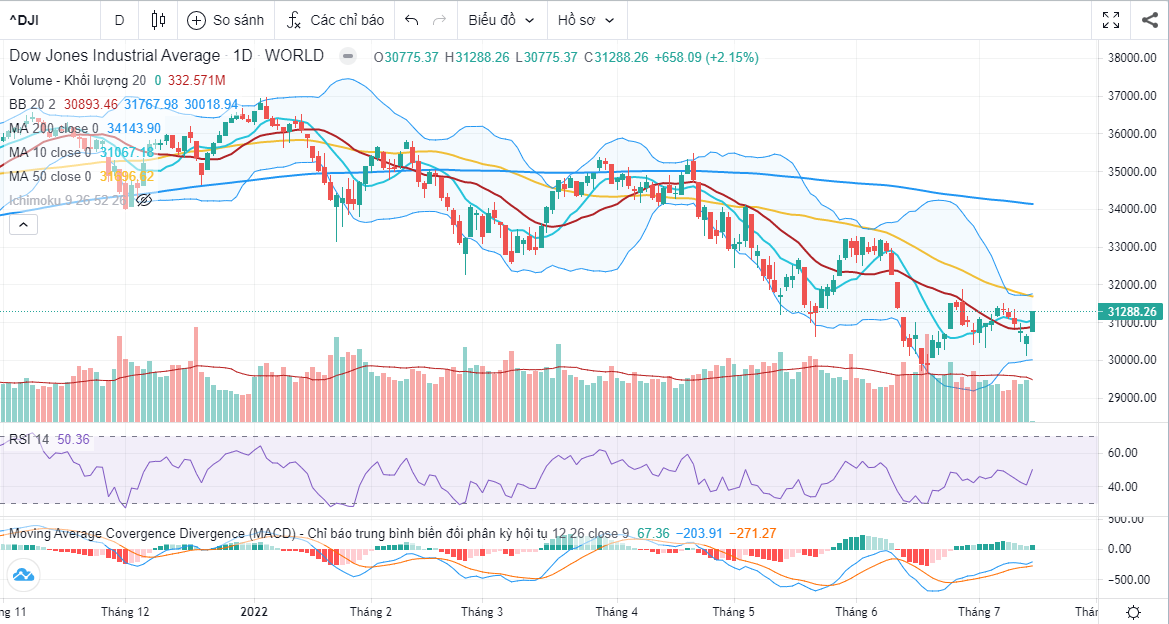Share the chart using the share icon
Image resolution: width=1169 pixels, height=624 pixels.
click(1150, 20)
